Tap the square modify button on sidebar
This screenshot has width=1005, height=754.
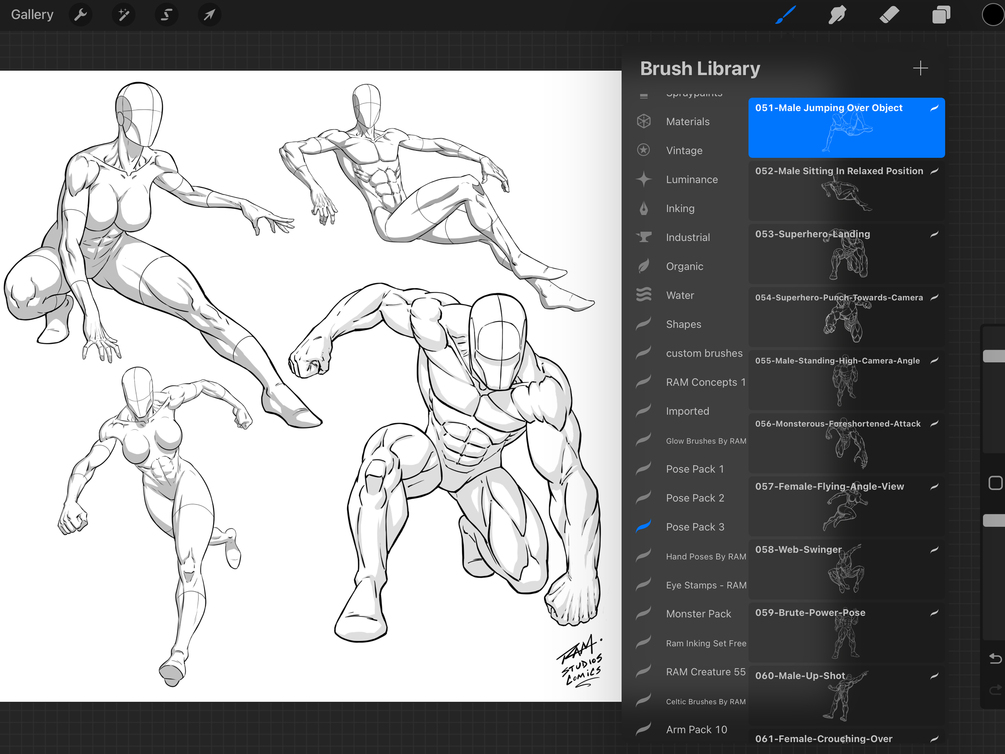pyautogui.click(x=995, y=483)
